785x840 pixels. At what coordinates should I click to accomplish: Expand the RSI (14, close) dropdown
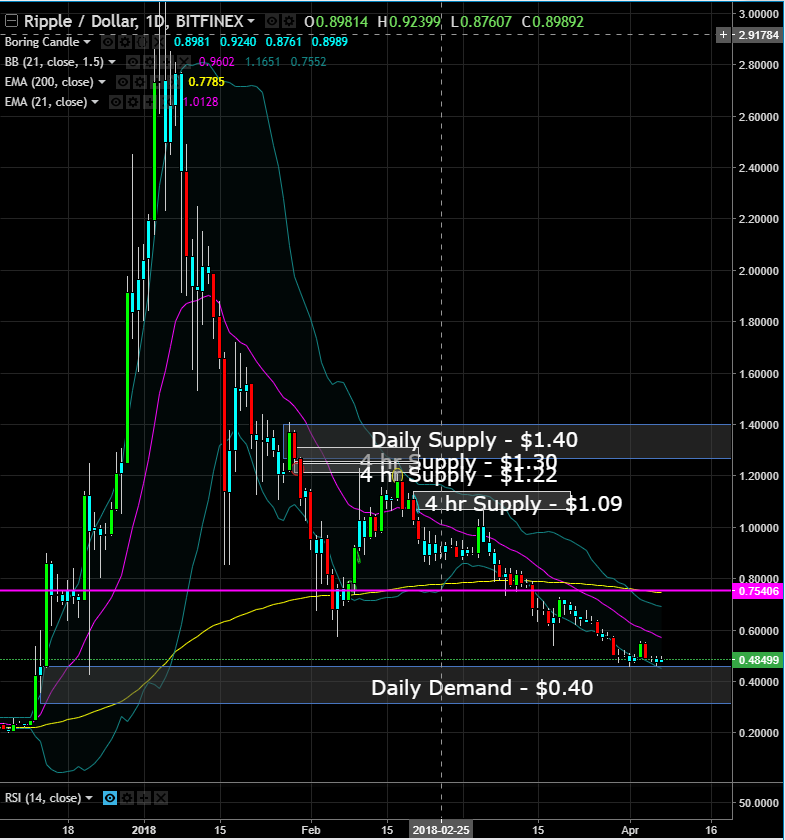click(89, 798)
